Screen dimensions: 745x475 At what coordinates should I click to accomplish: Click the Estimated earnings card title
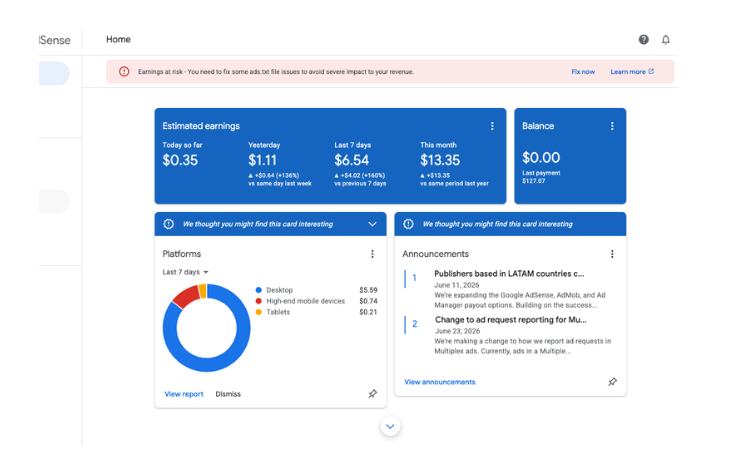coord(201,126)
